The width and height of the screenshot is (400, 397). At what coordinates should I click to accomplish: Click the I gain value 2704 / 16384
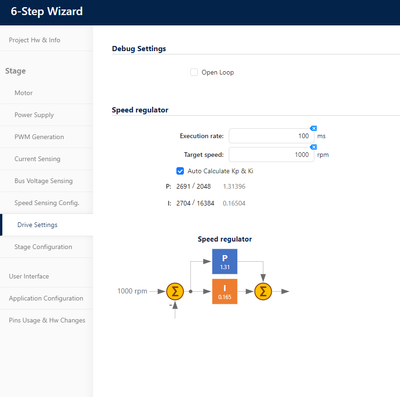tap(195, 203)
